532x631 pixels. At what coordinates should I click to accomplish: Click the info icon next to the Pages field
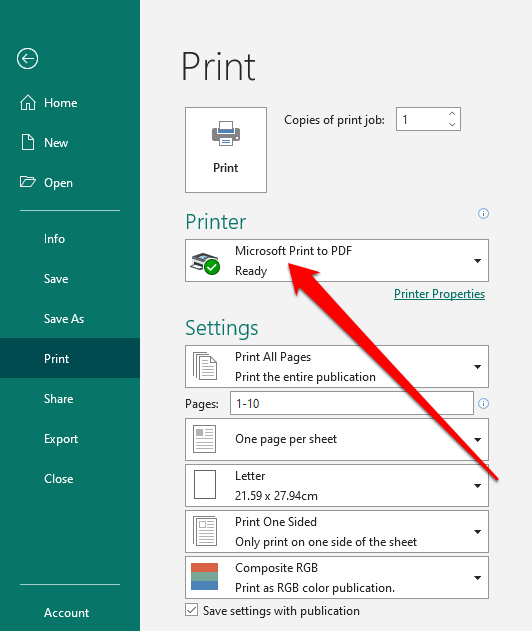pyautogui.click(x=483, y=403)
